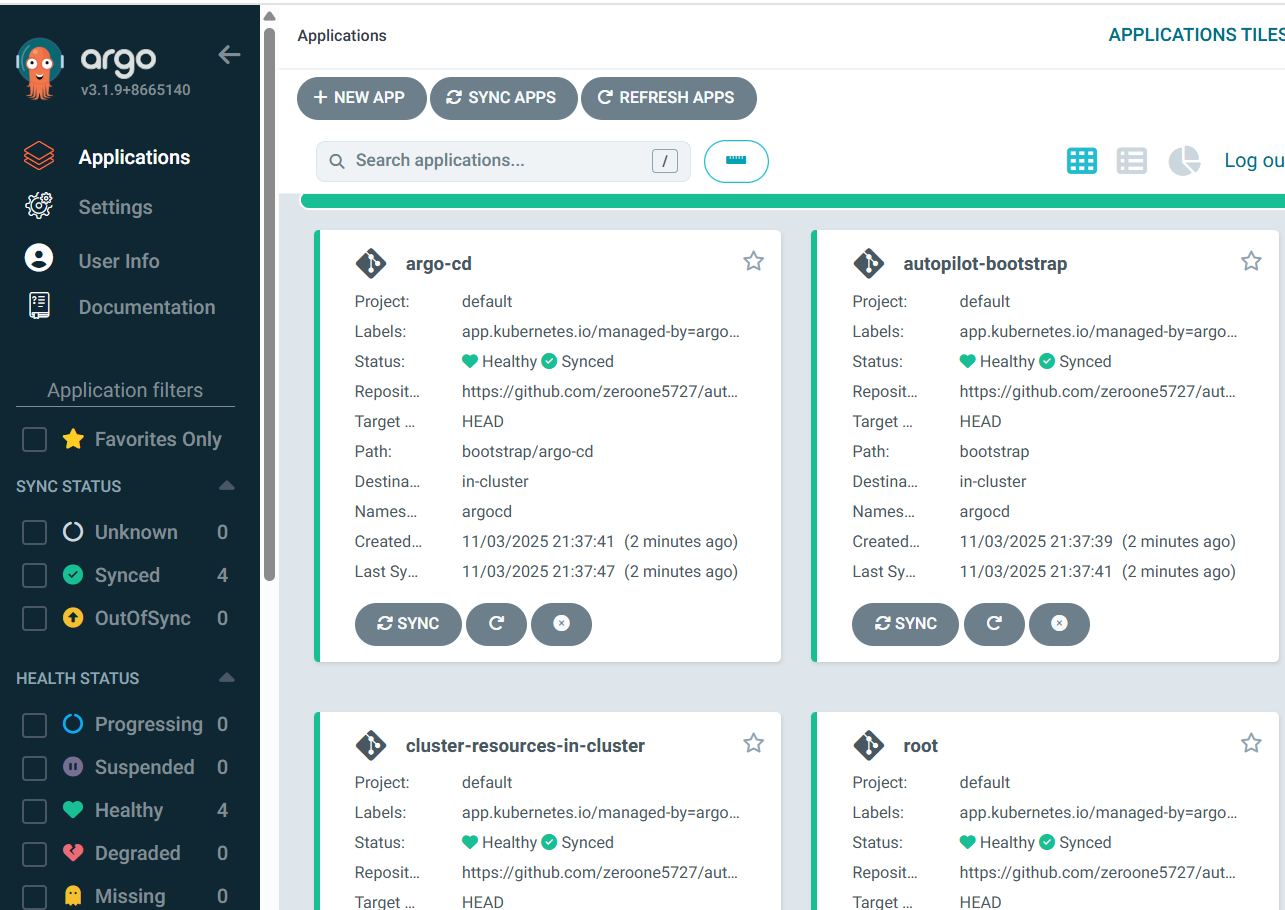Collapse the HEALTH STATUS filter section

click(x=227, y=677)
